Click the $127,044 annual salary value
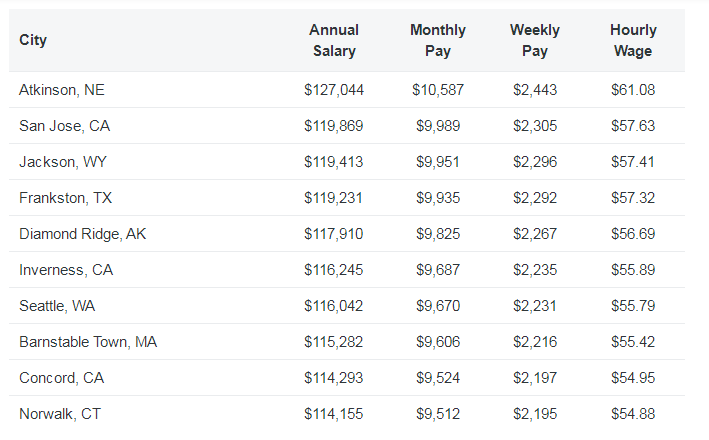Viewport: 709px width, 440px height. coord(334,90)
